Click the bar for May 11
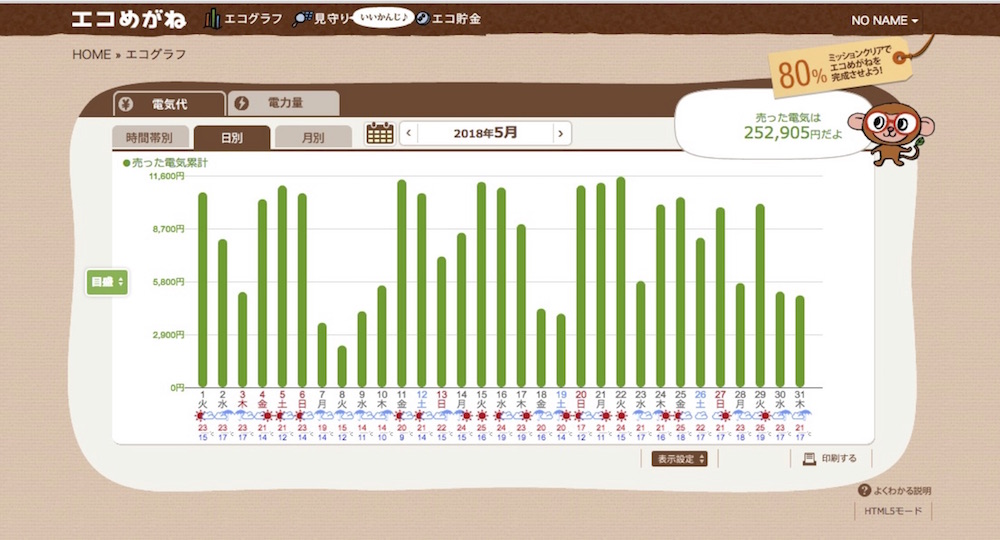 (x=402, y=283)
